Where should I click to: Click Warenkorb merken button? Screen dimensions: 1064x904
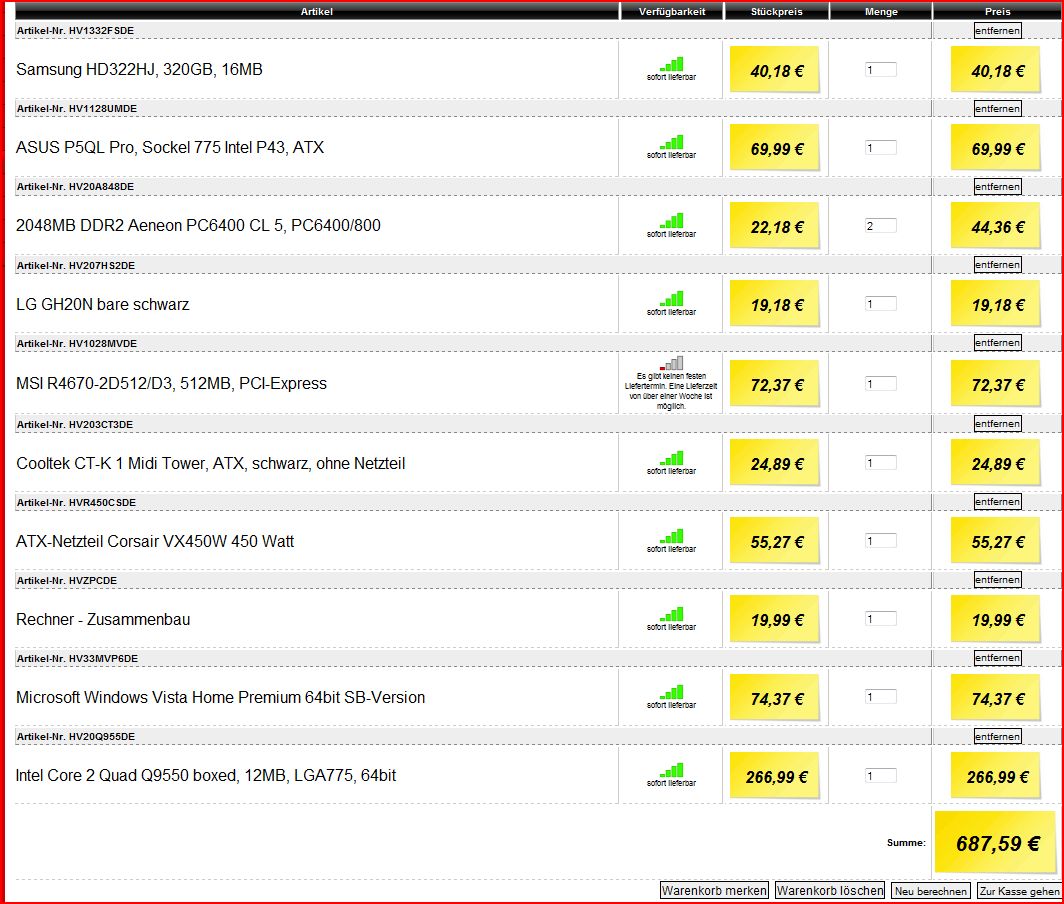coord(714,890)
